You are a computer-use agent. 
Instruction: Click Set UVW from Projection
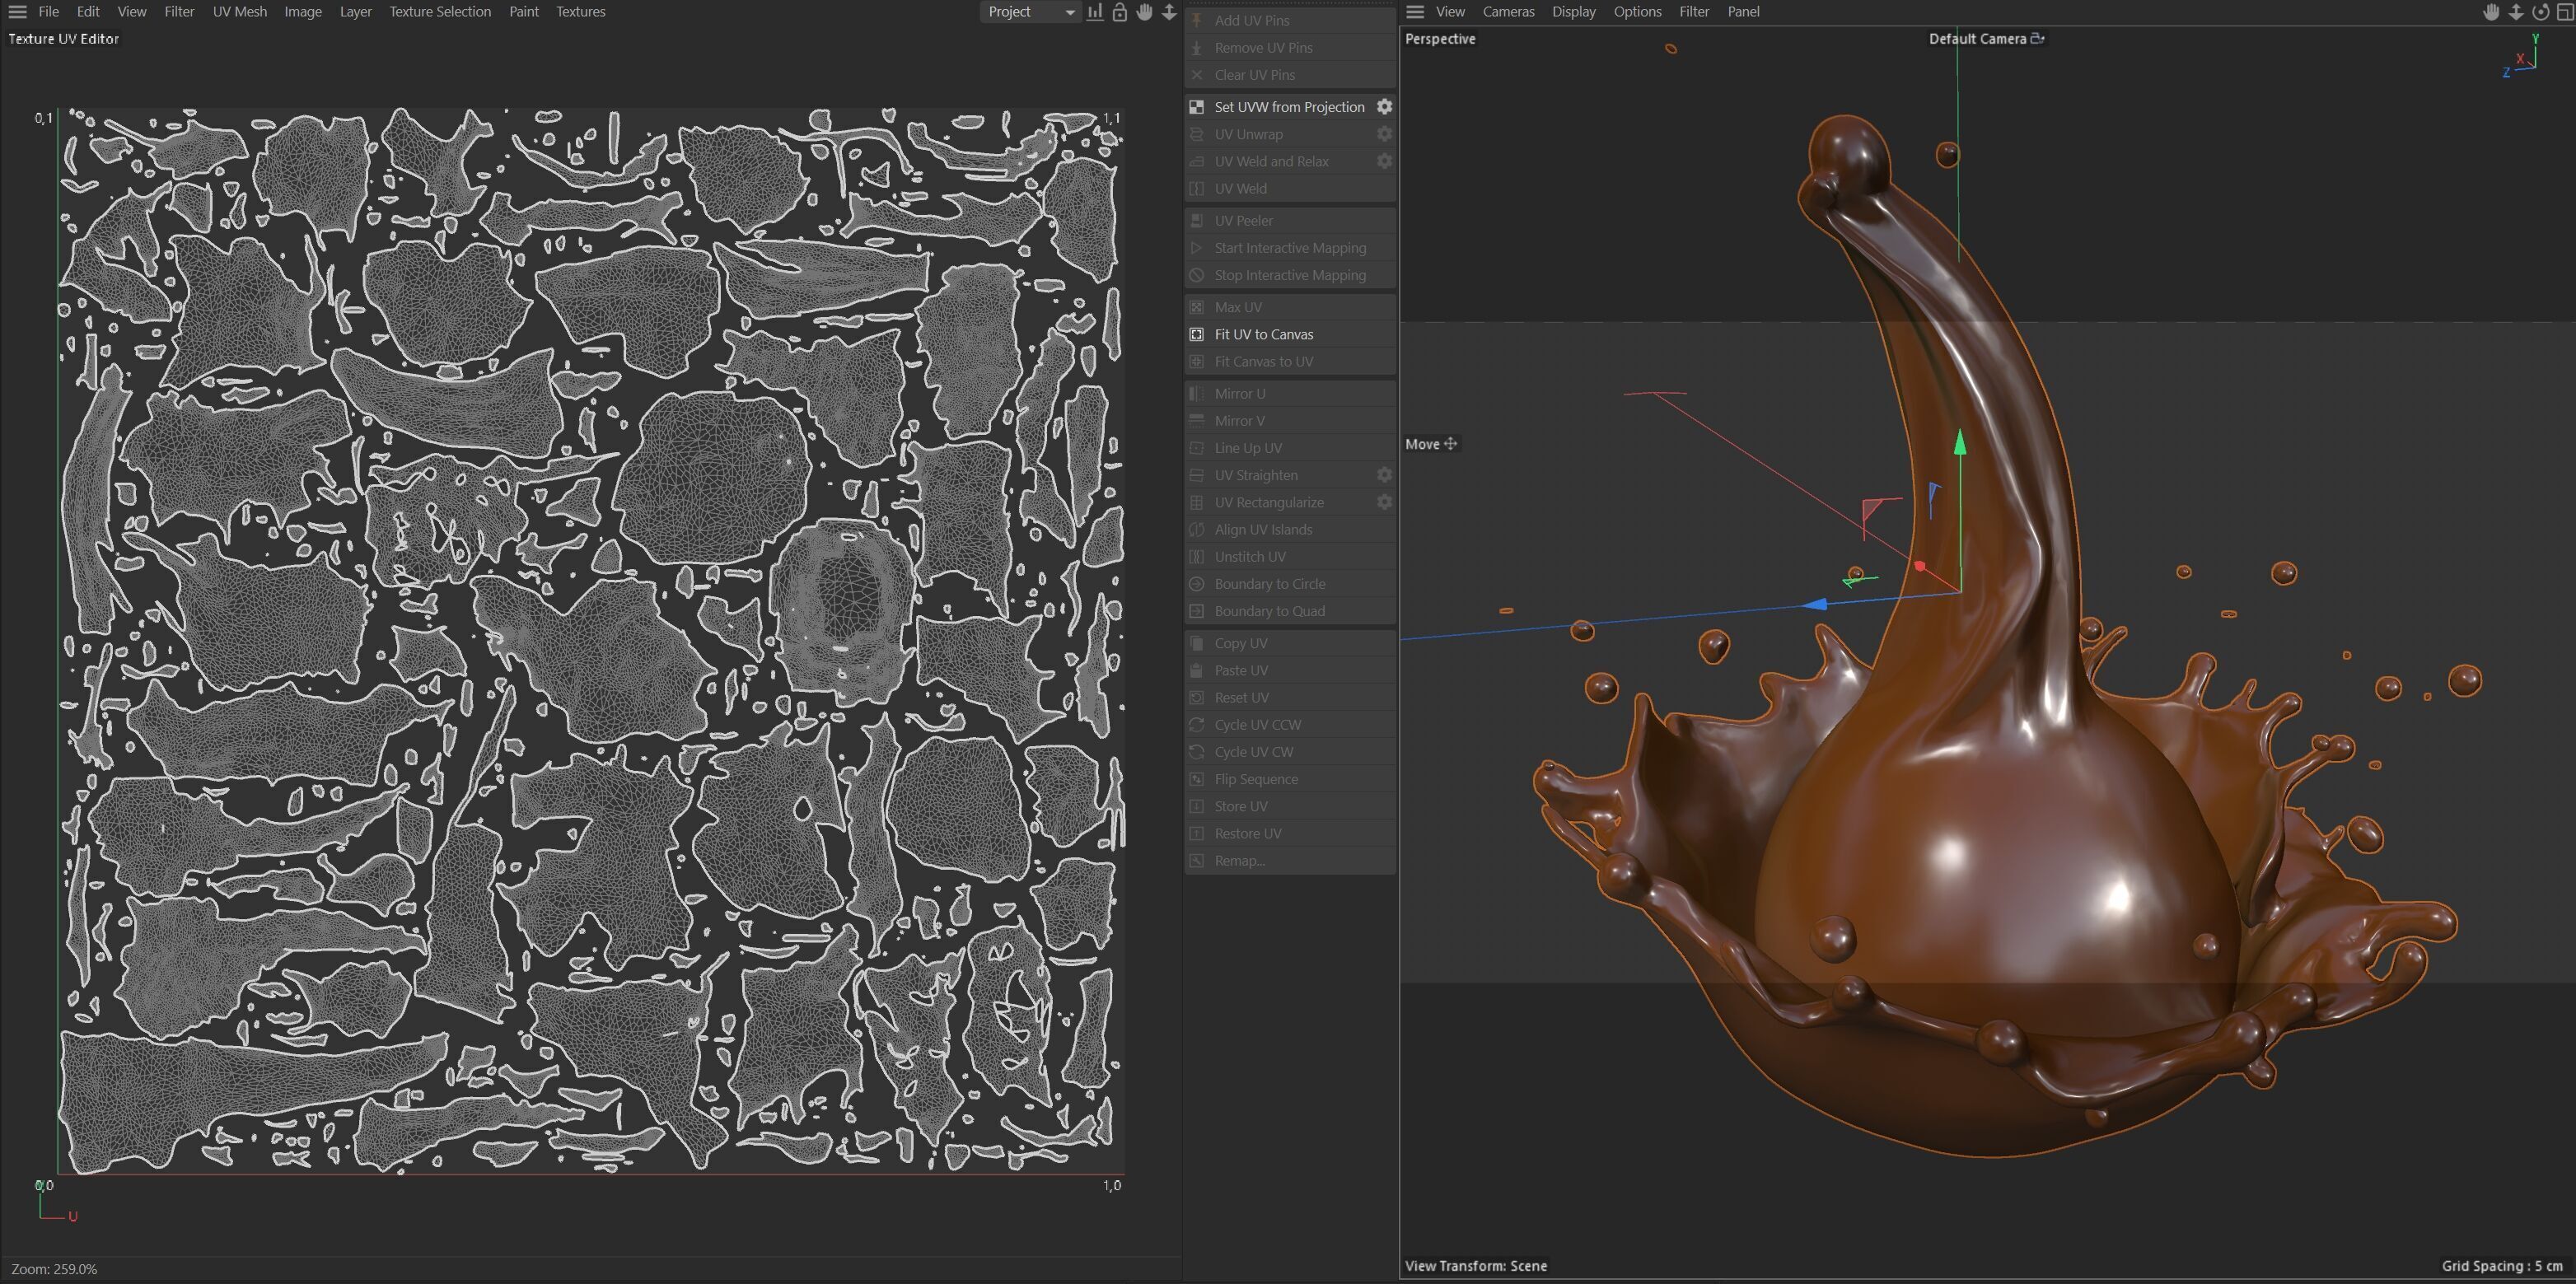tap(1289, 107)
